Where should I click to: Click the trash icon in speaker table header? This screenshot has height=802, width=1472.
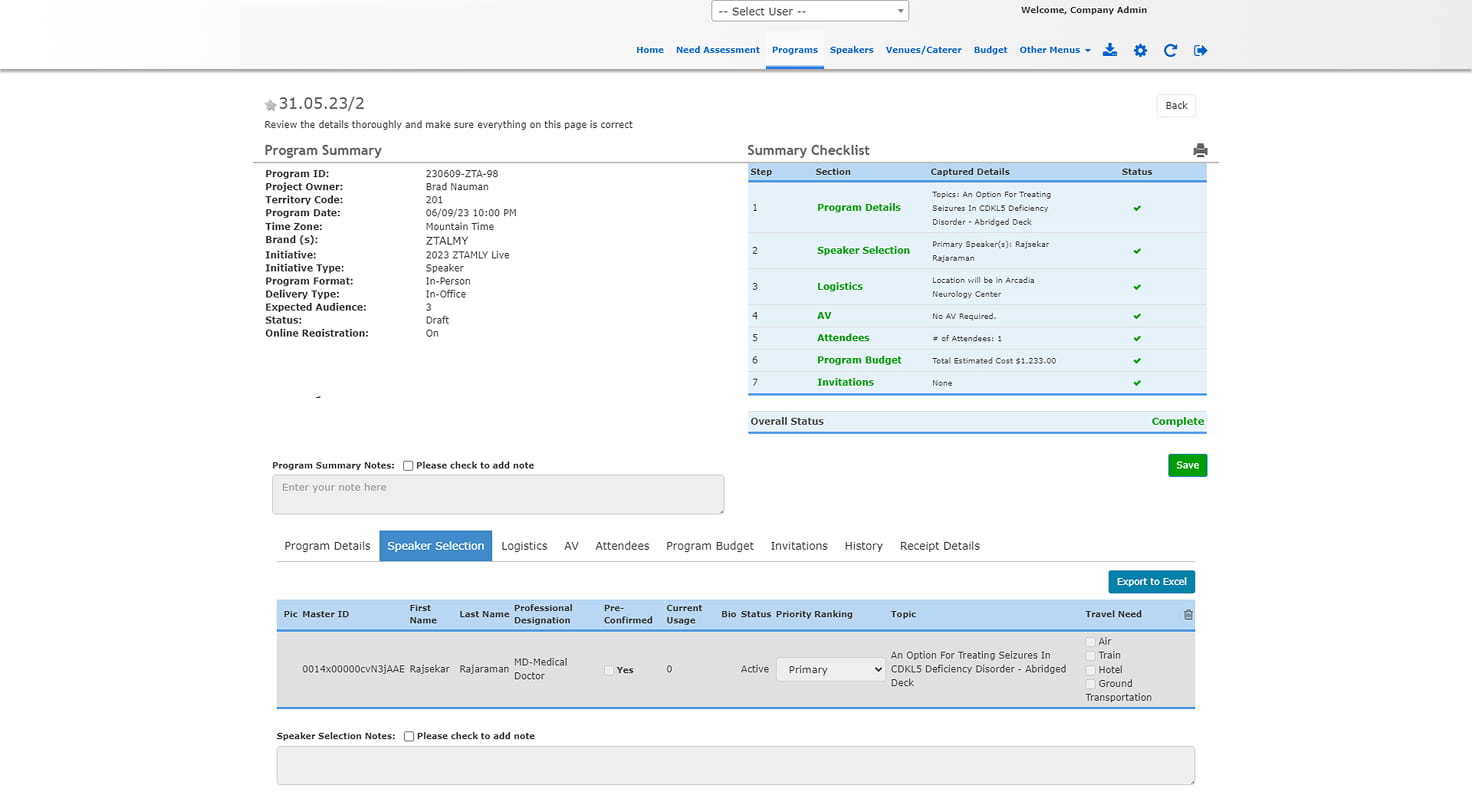coord(1188,615)
